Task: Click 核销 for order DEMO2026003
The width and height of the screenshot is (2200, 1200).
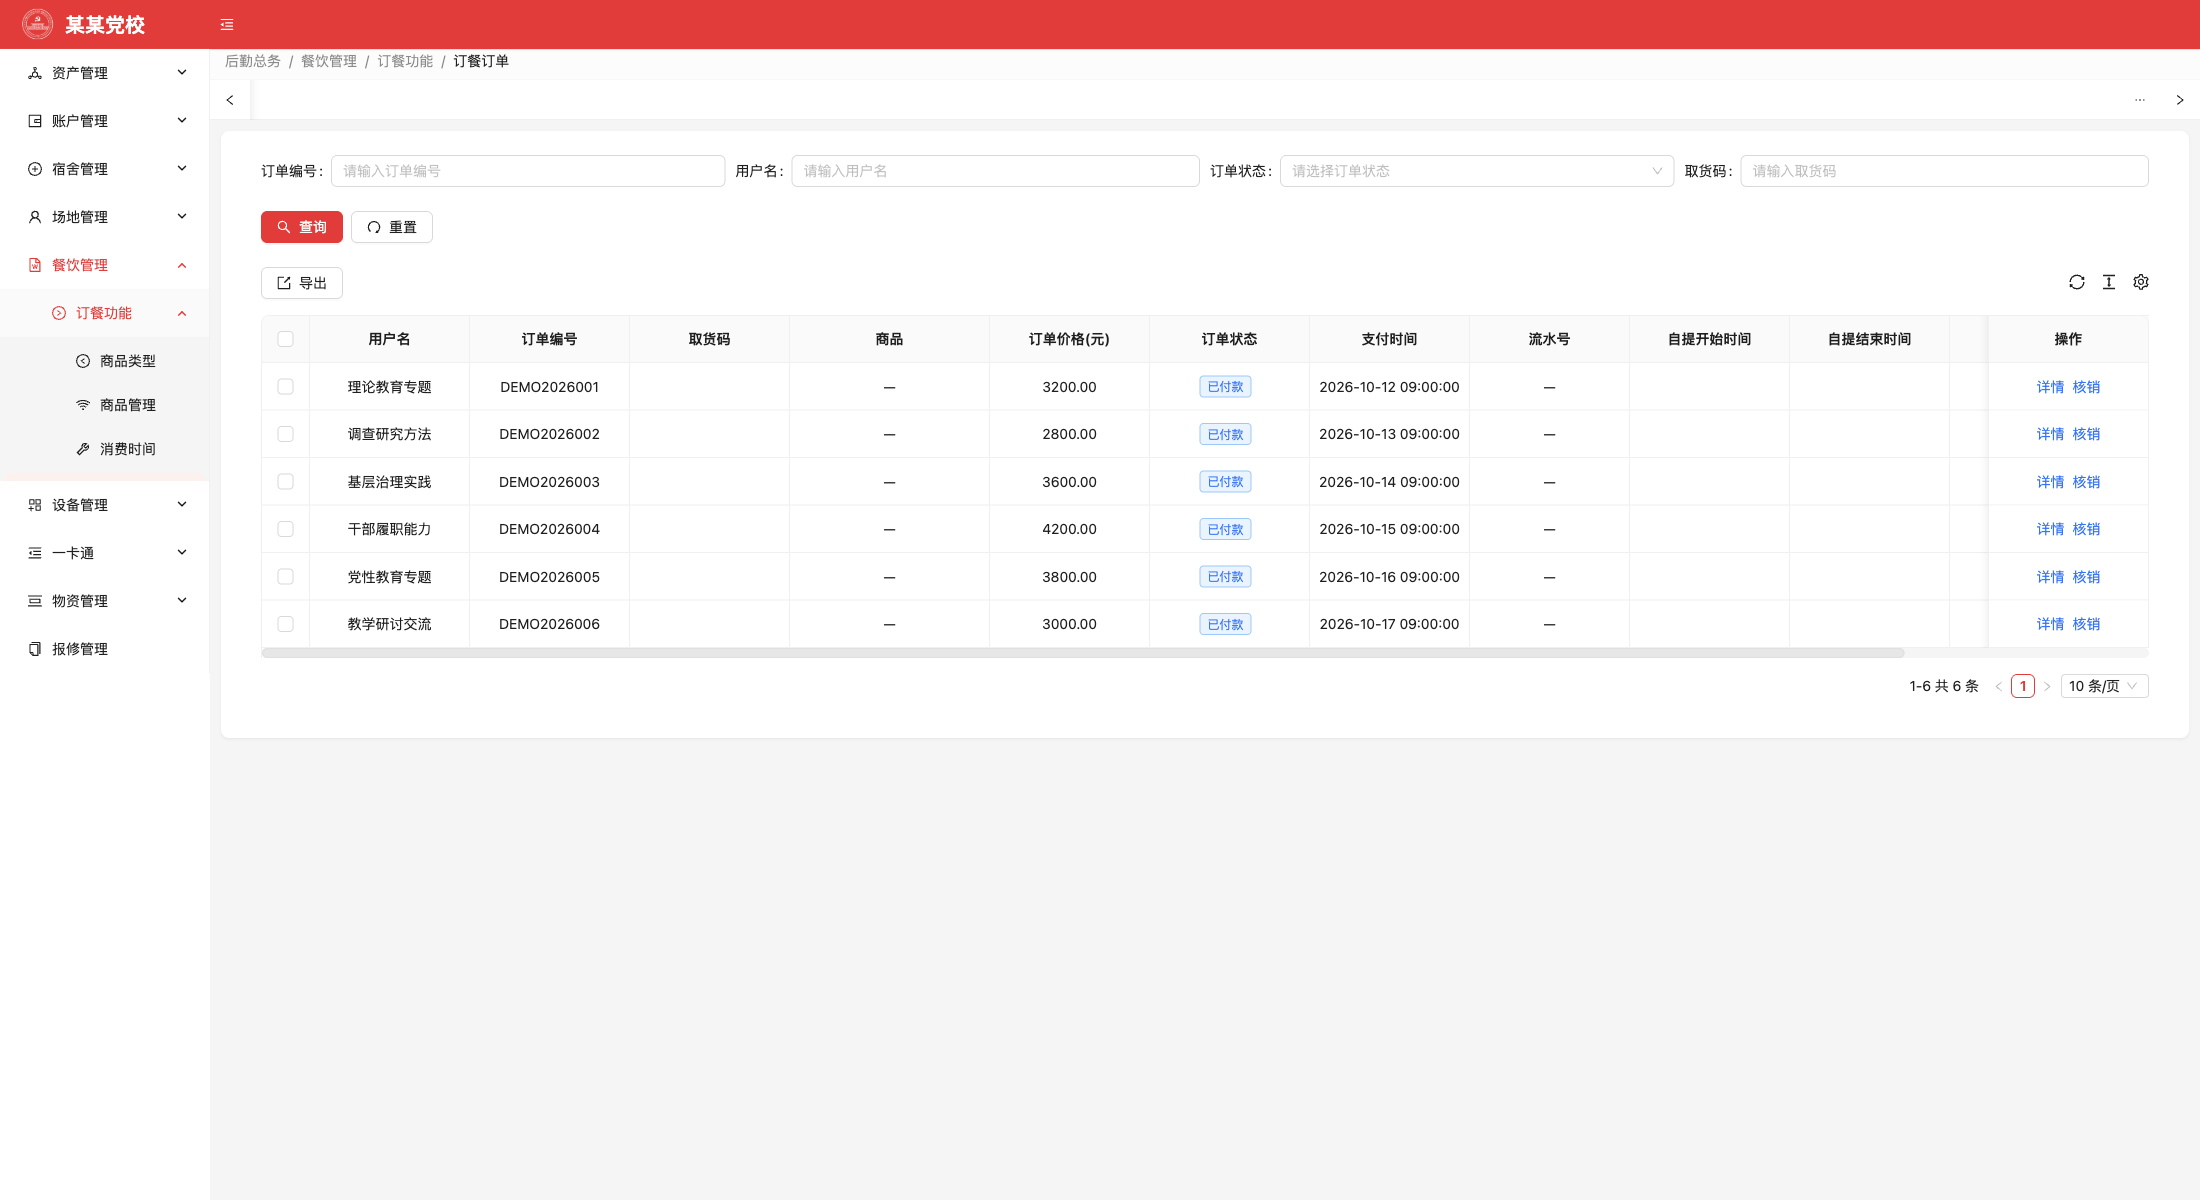Action: tap(2086, 482)
